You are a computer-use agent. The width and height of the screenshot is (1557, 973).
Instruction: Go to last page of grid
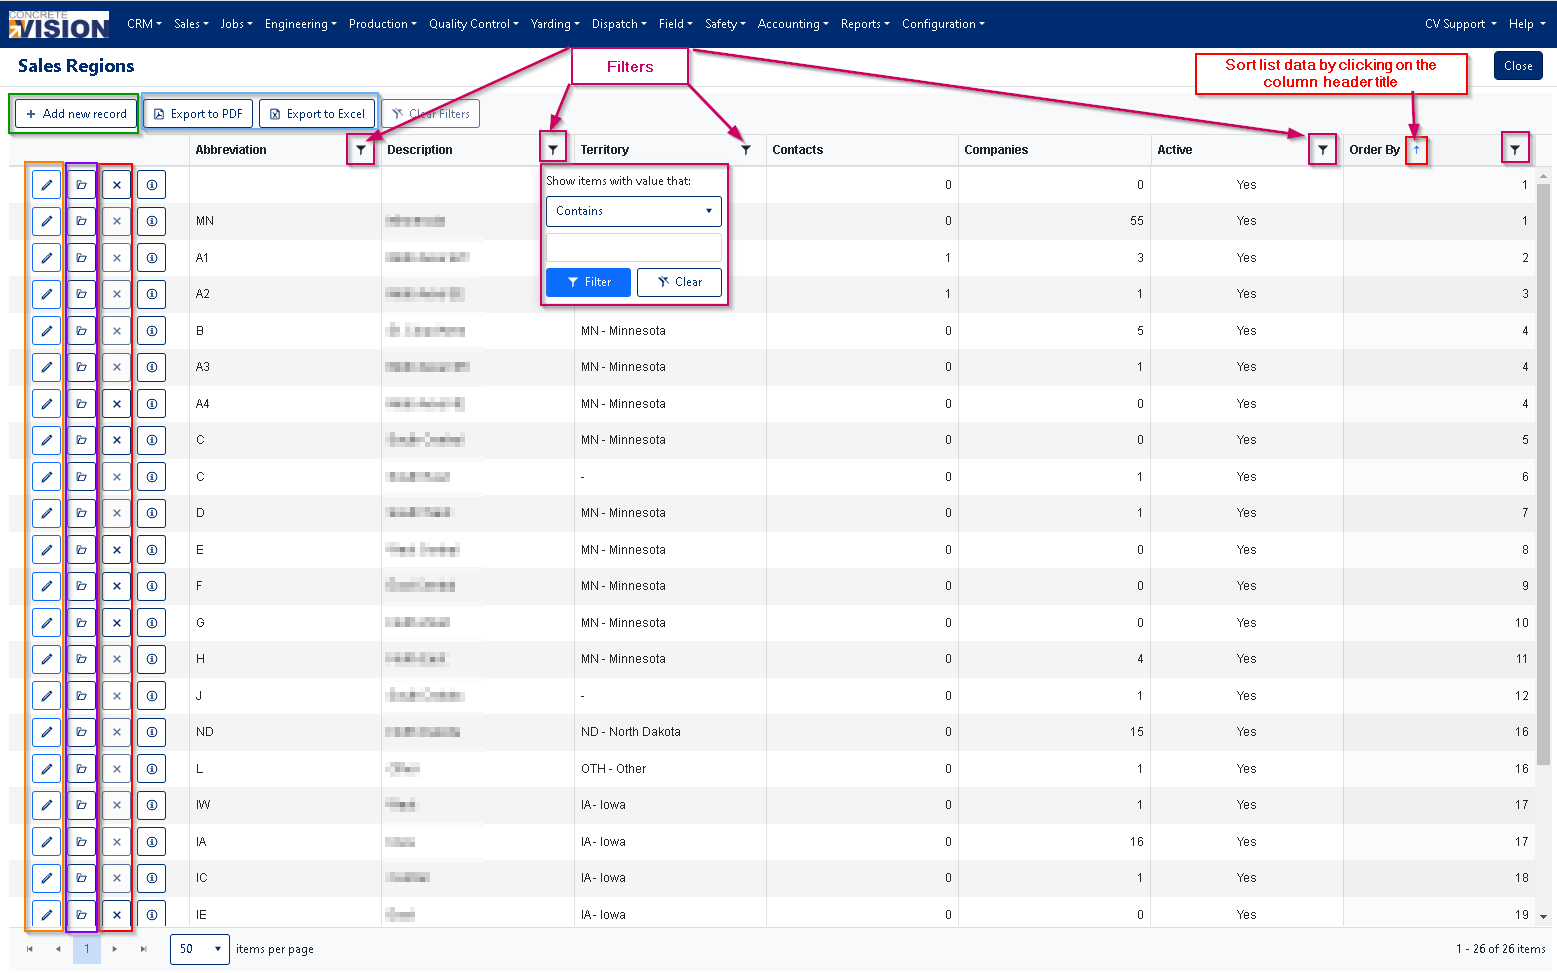point(143,949)
